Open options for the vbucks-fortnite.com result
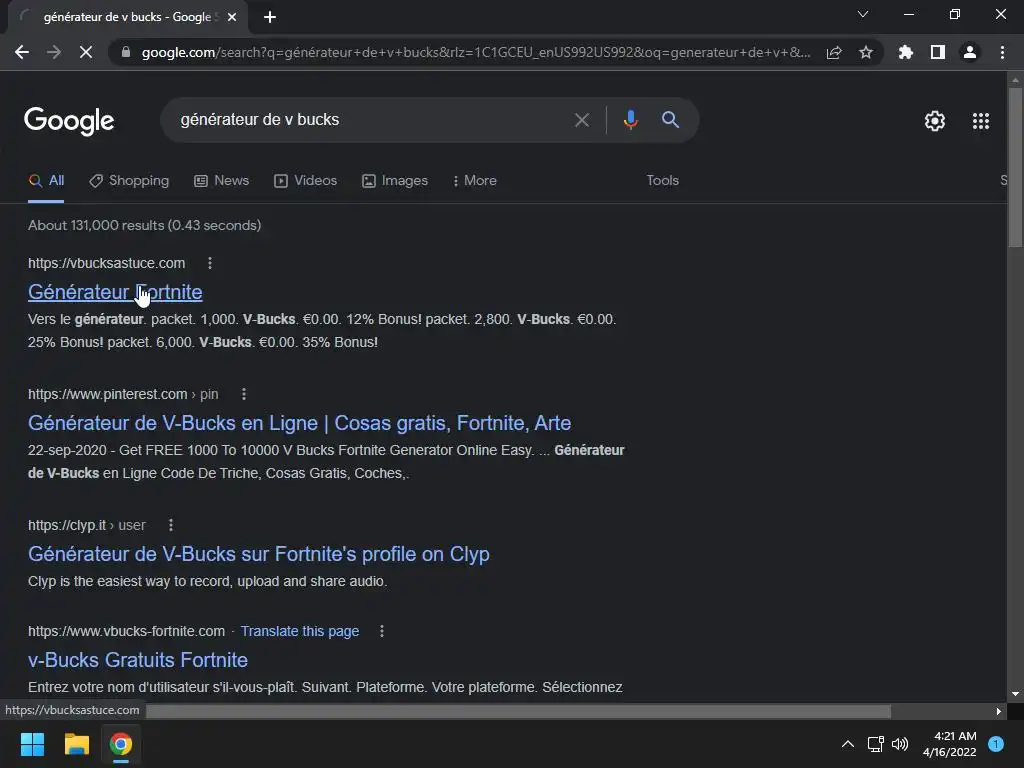1024x768 pixels. point(382,632)
